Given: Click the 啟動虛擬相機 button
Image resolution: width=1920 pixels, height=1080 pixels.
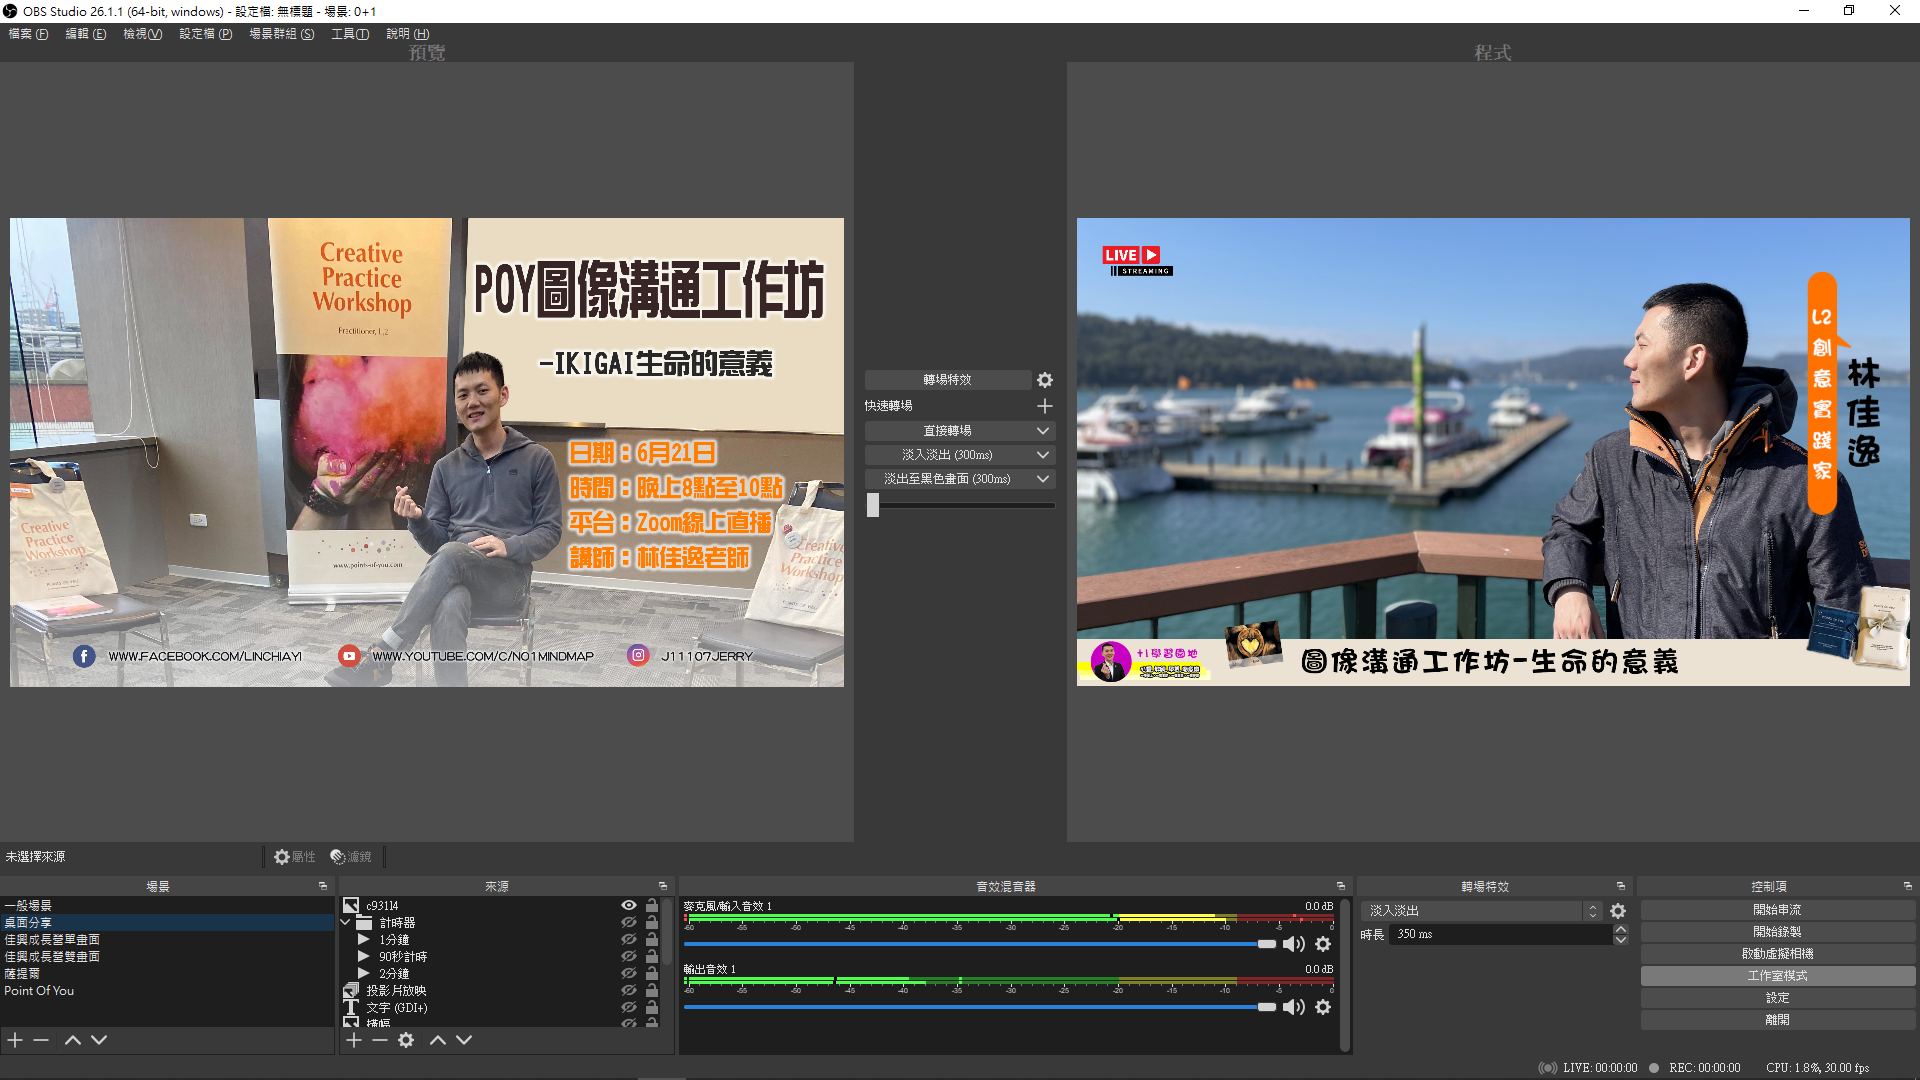Looking at the screenshot, I should tap(1777, 954).
